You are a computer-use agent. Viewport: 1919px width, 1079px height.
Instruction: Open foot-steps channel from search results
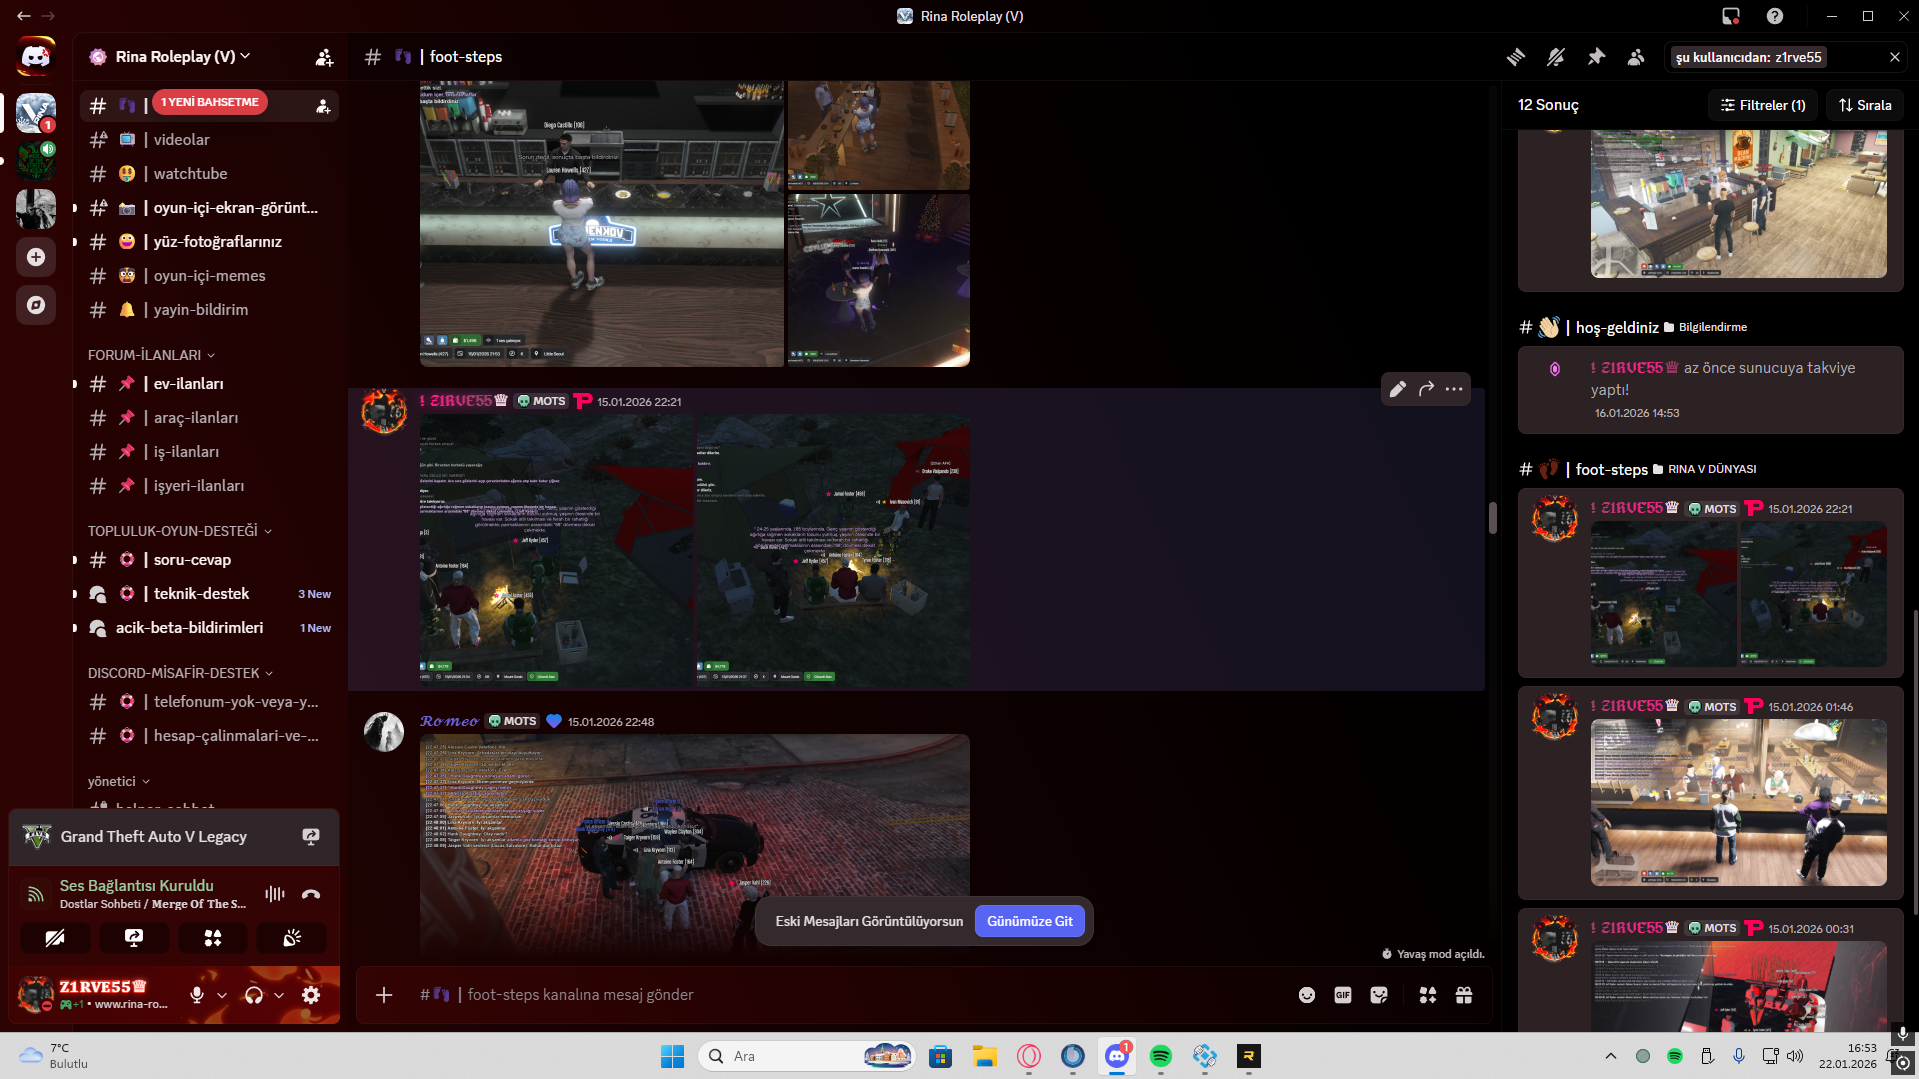1611,469
